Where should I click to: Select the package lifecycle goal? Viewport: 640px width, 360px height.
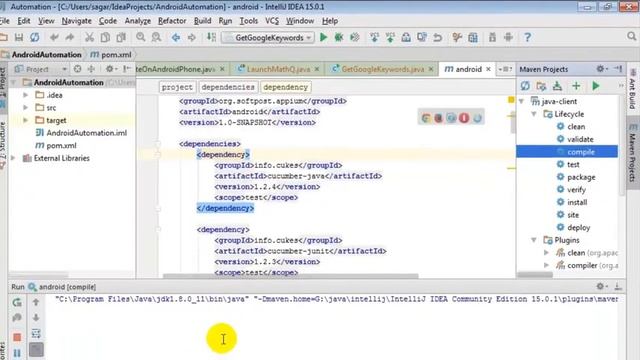[581, 177]
